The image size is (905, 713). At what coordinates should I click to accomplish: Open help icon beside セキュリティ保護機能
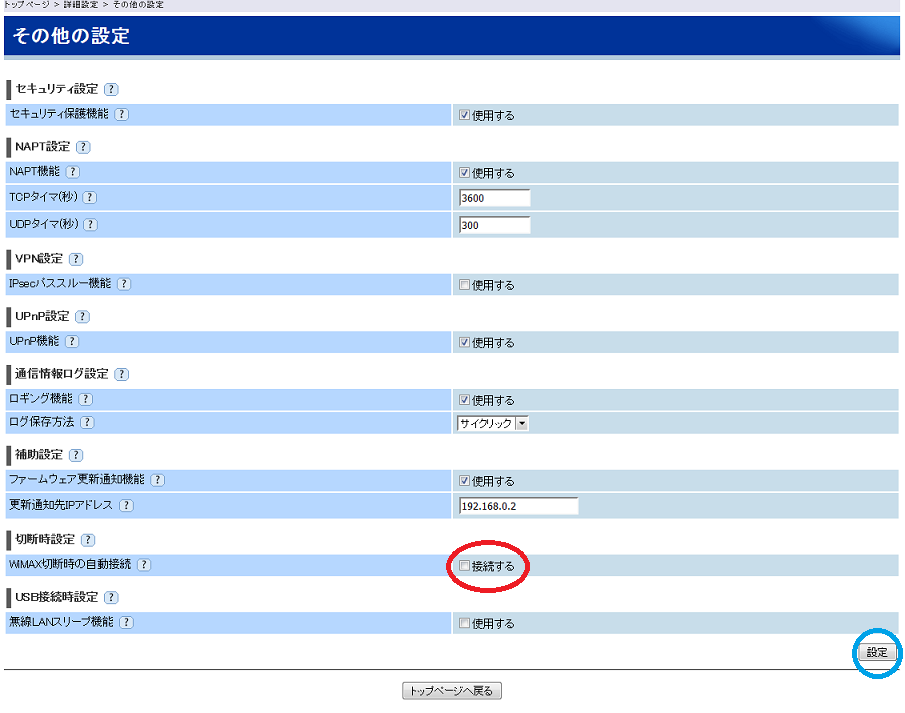(x=121, y=114)
